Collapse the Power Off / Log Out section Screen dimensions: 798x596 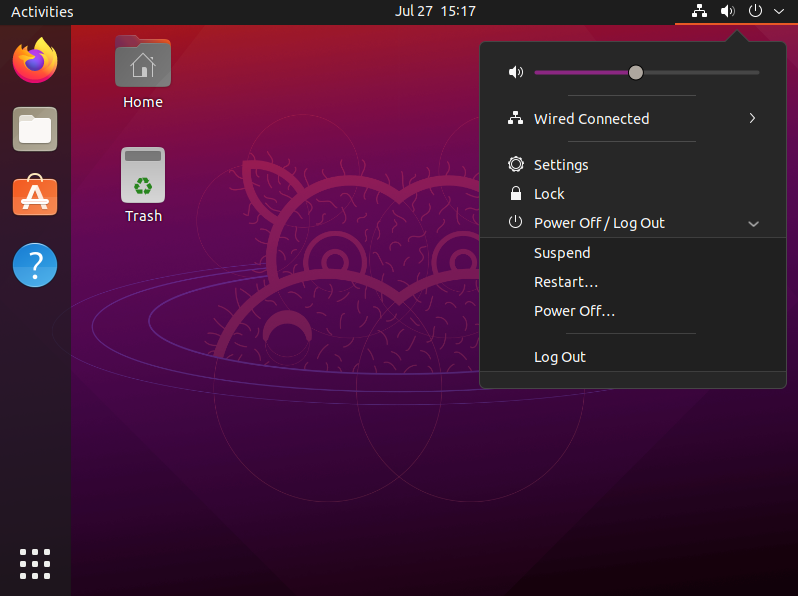pyautogui.click(x=753, y=224)
